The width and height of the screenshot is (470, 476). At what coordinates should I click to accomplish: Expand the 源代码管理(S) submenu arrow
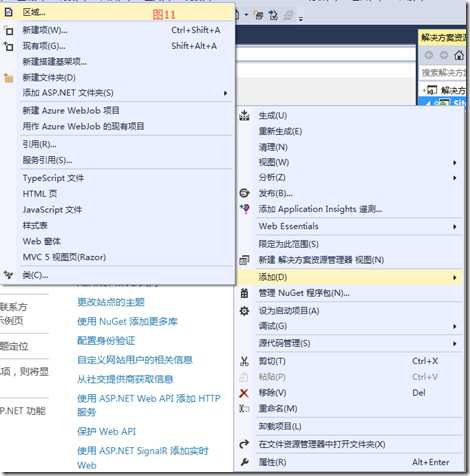(455, 344)
